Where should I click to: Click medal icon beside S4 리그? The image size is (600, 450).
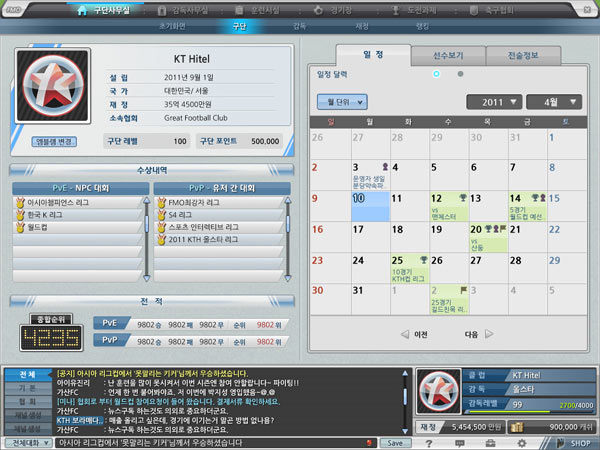tap(161, 215)
